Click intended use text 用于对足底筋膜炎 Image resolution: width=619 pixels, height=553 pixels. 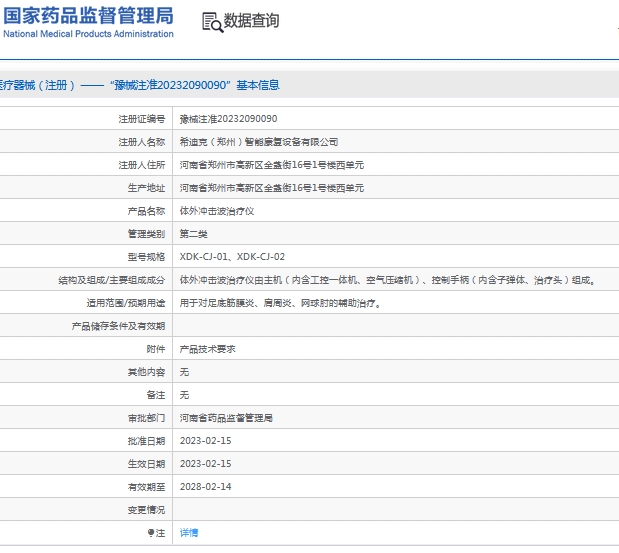click(217, 303)
